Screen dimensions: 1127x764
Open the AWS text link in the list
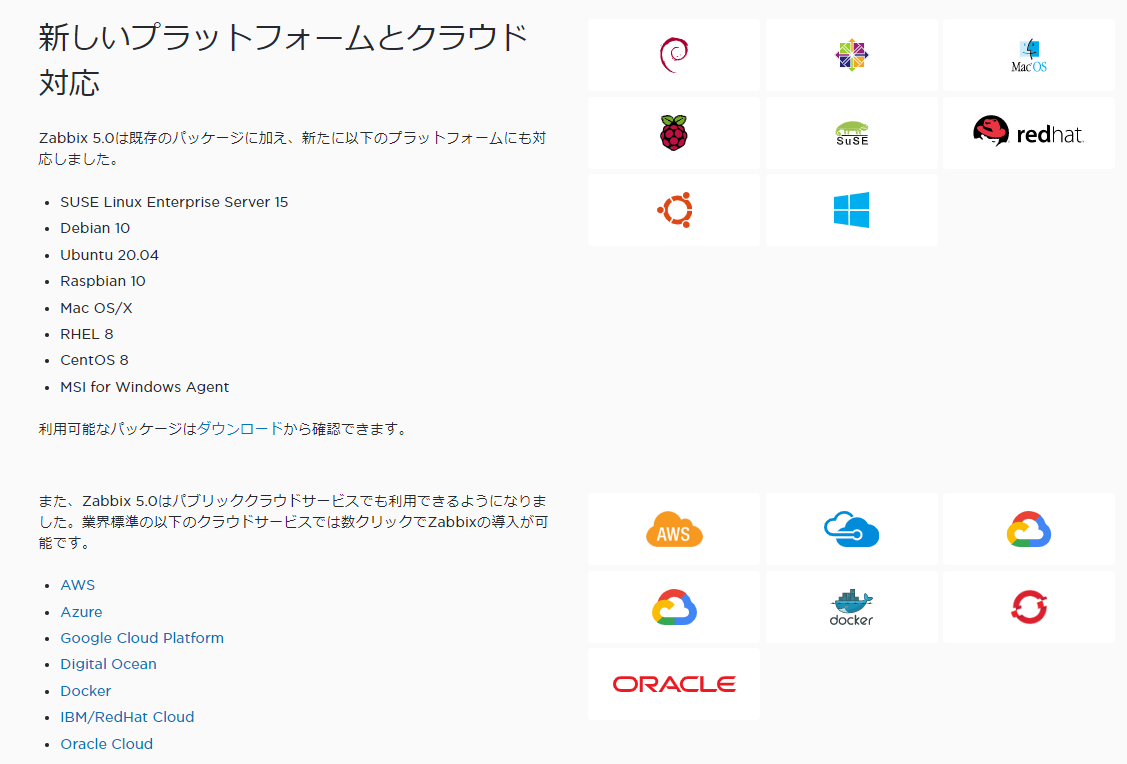click(x=78, y=585)
